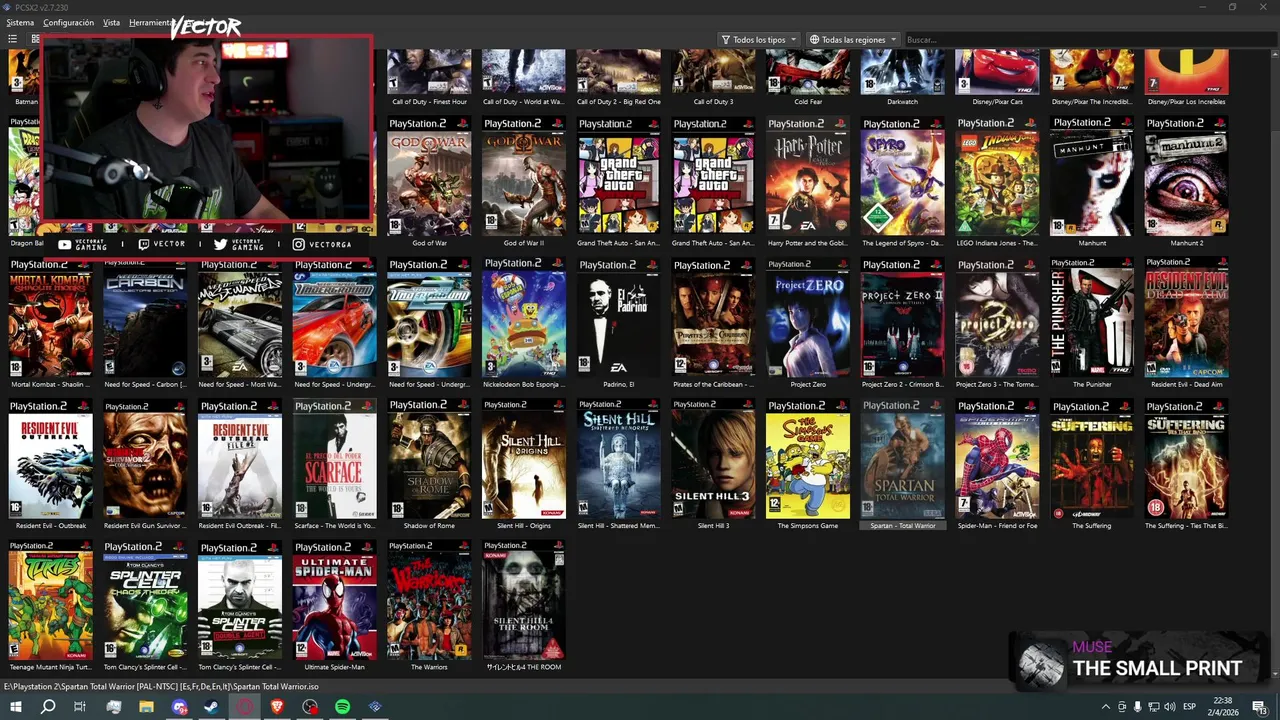
Task: Select the Silent Hill Shattered Memories cover
Action: [x=618, y=459]
